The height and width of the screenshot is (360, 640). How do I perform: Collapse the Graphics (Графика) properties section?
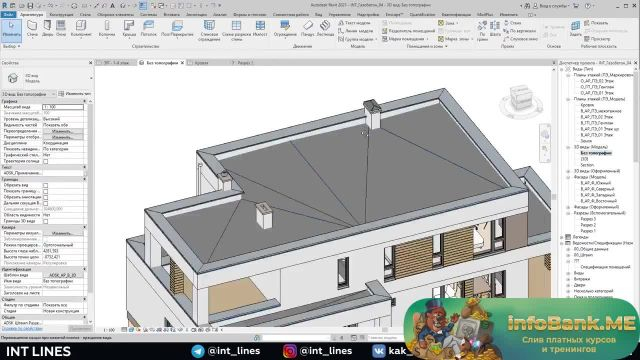85,101
